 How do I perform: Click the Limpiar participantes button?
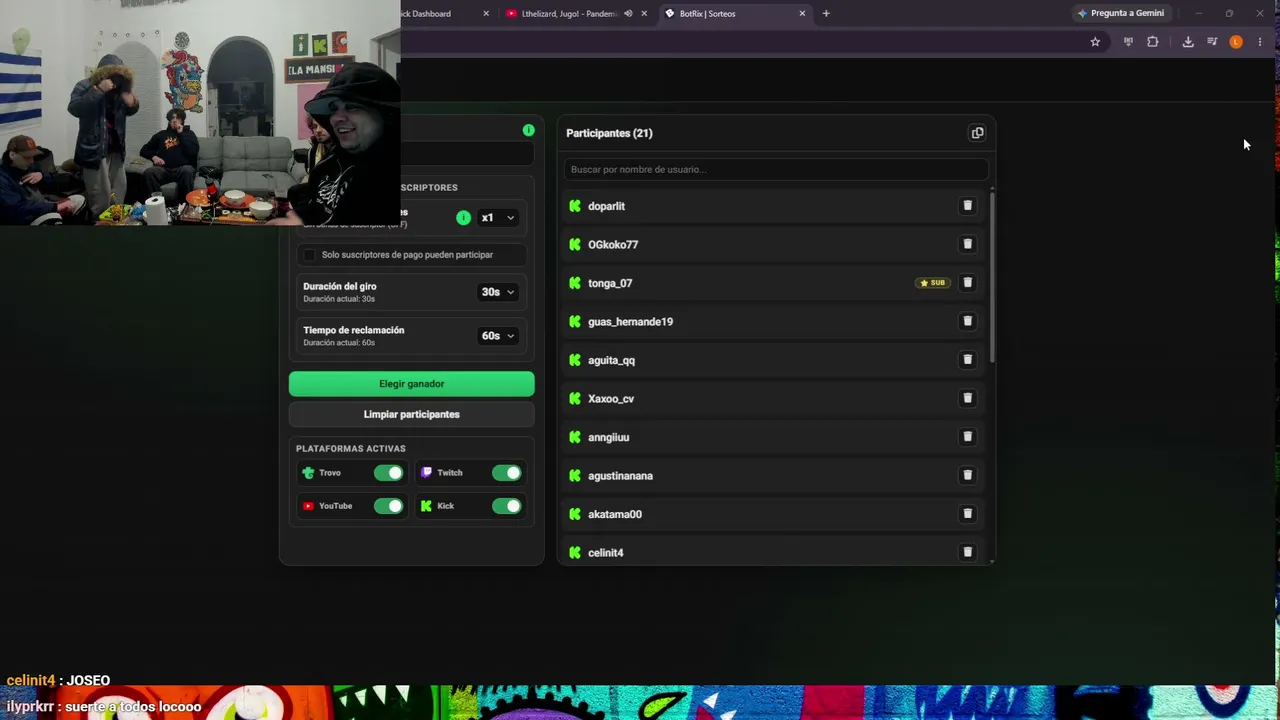pos(412,414)
